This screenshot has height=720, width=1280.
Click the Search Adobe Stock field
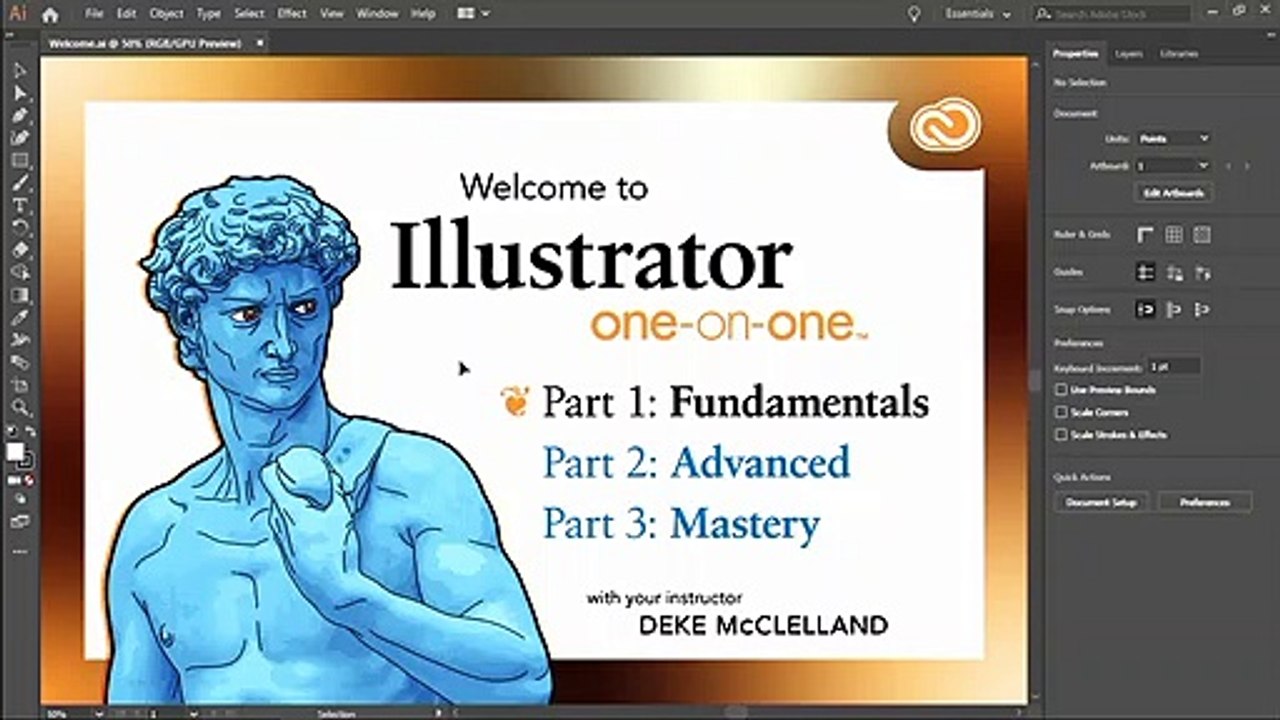1112,14
